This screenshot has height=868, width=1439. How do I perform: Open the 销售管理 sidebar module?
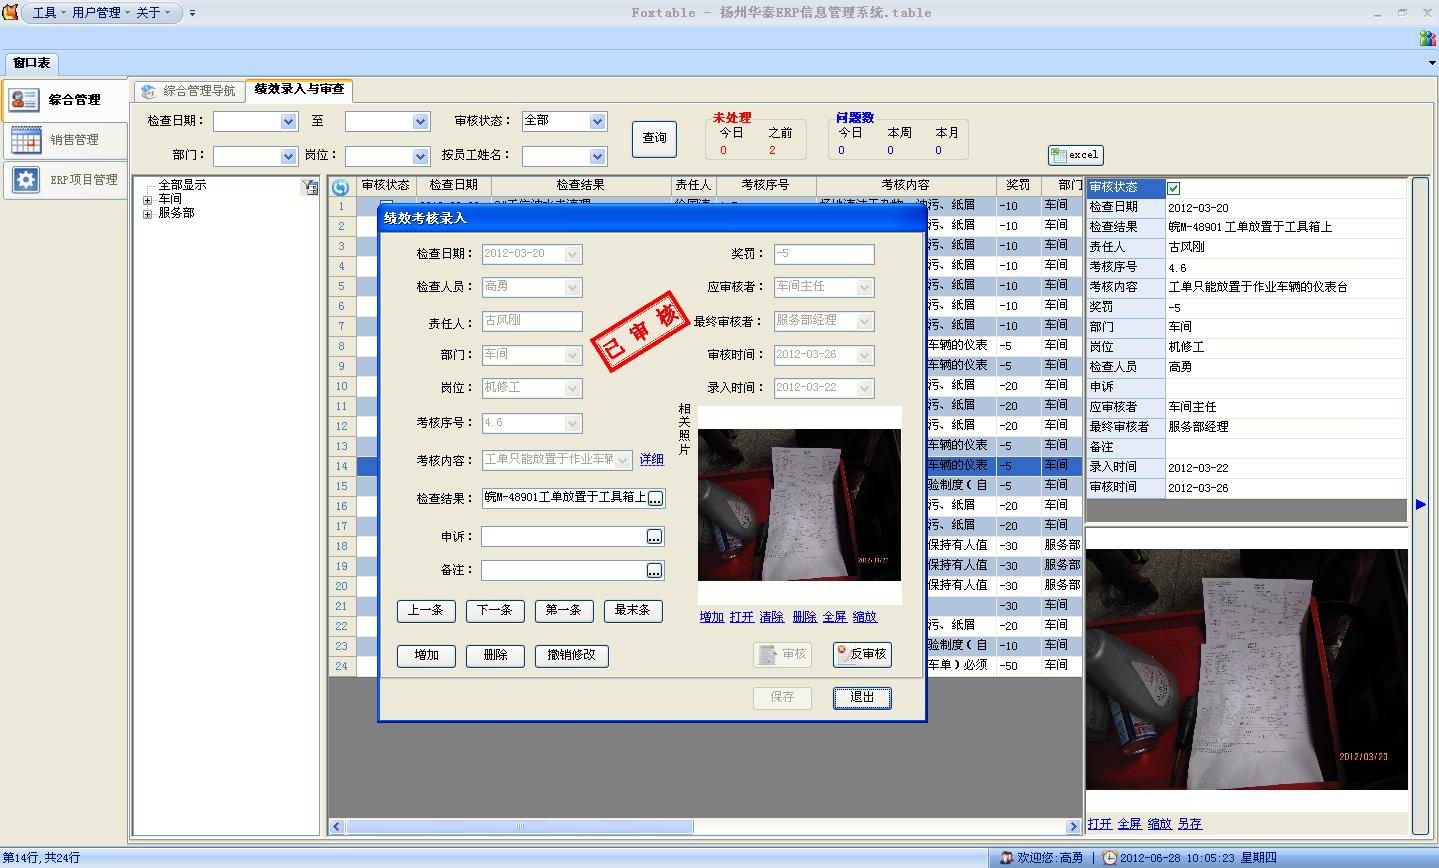[65, 140]
